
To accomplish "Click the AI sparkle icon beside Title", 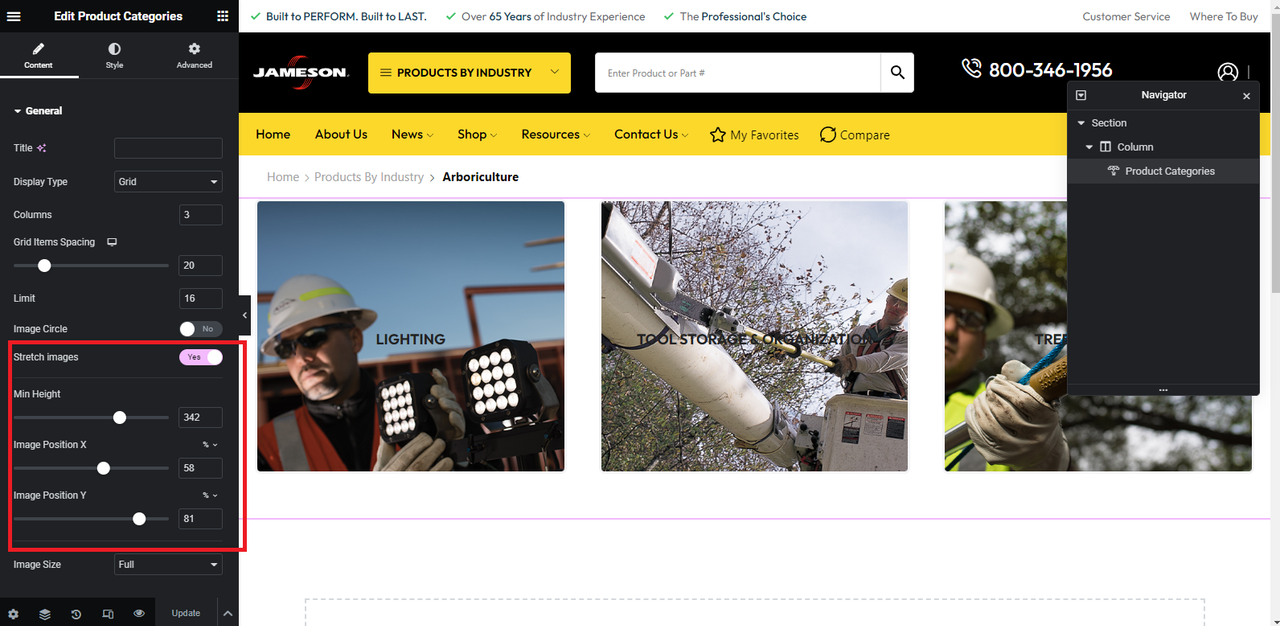I will (x=42, y=148).
